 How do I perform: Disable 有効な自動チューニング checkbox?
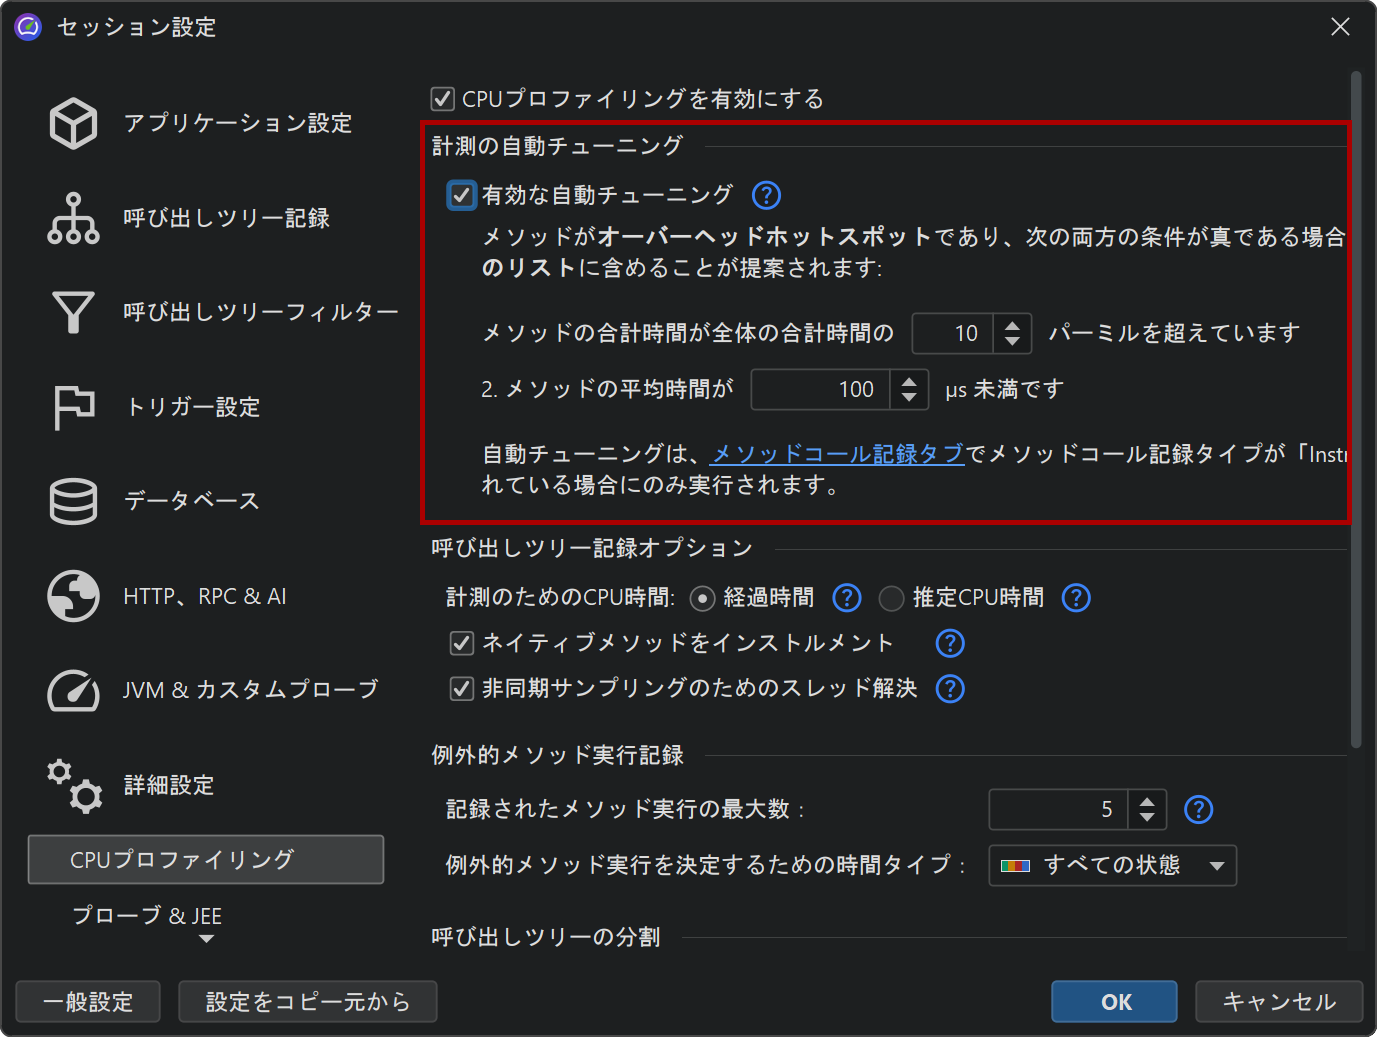click(461, 195)
